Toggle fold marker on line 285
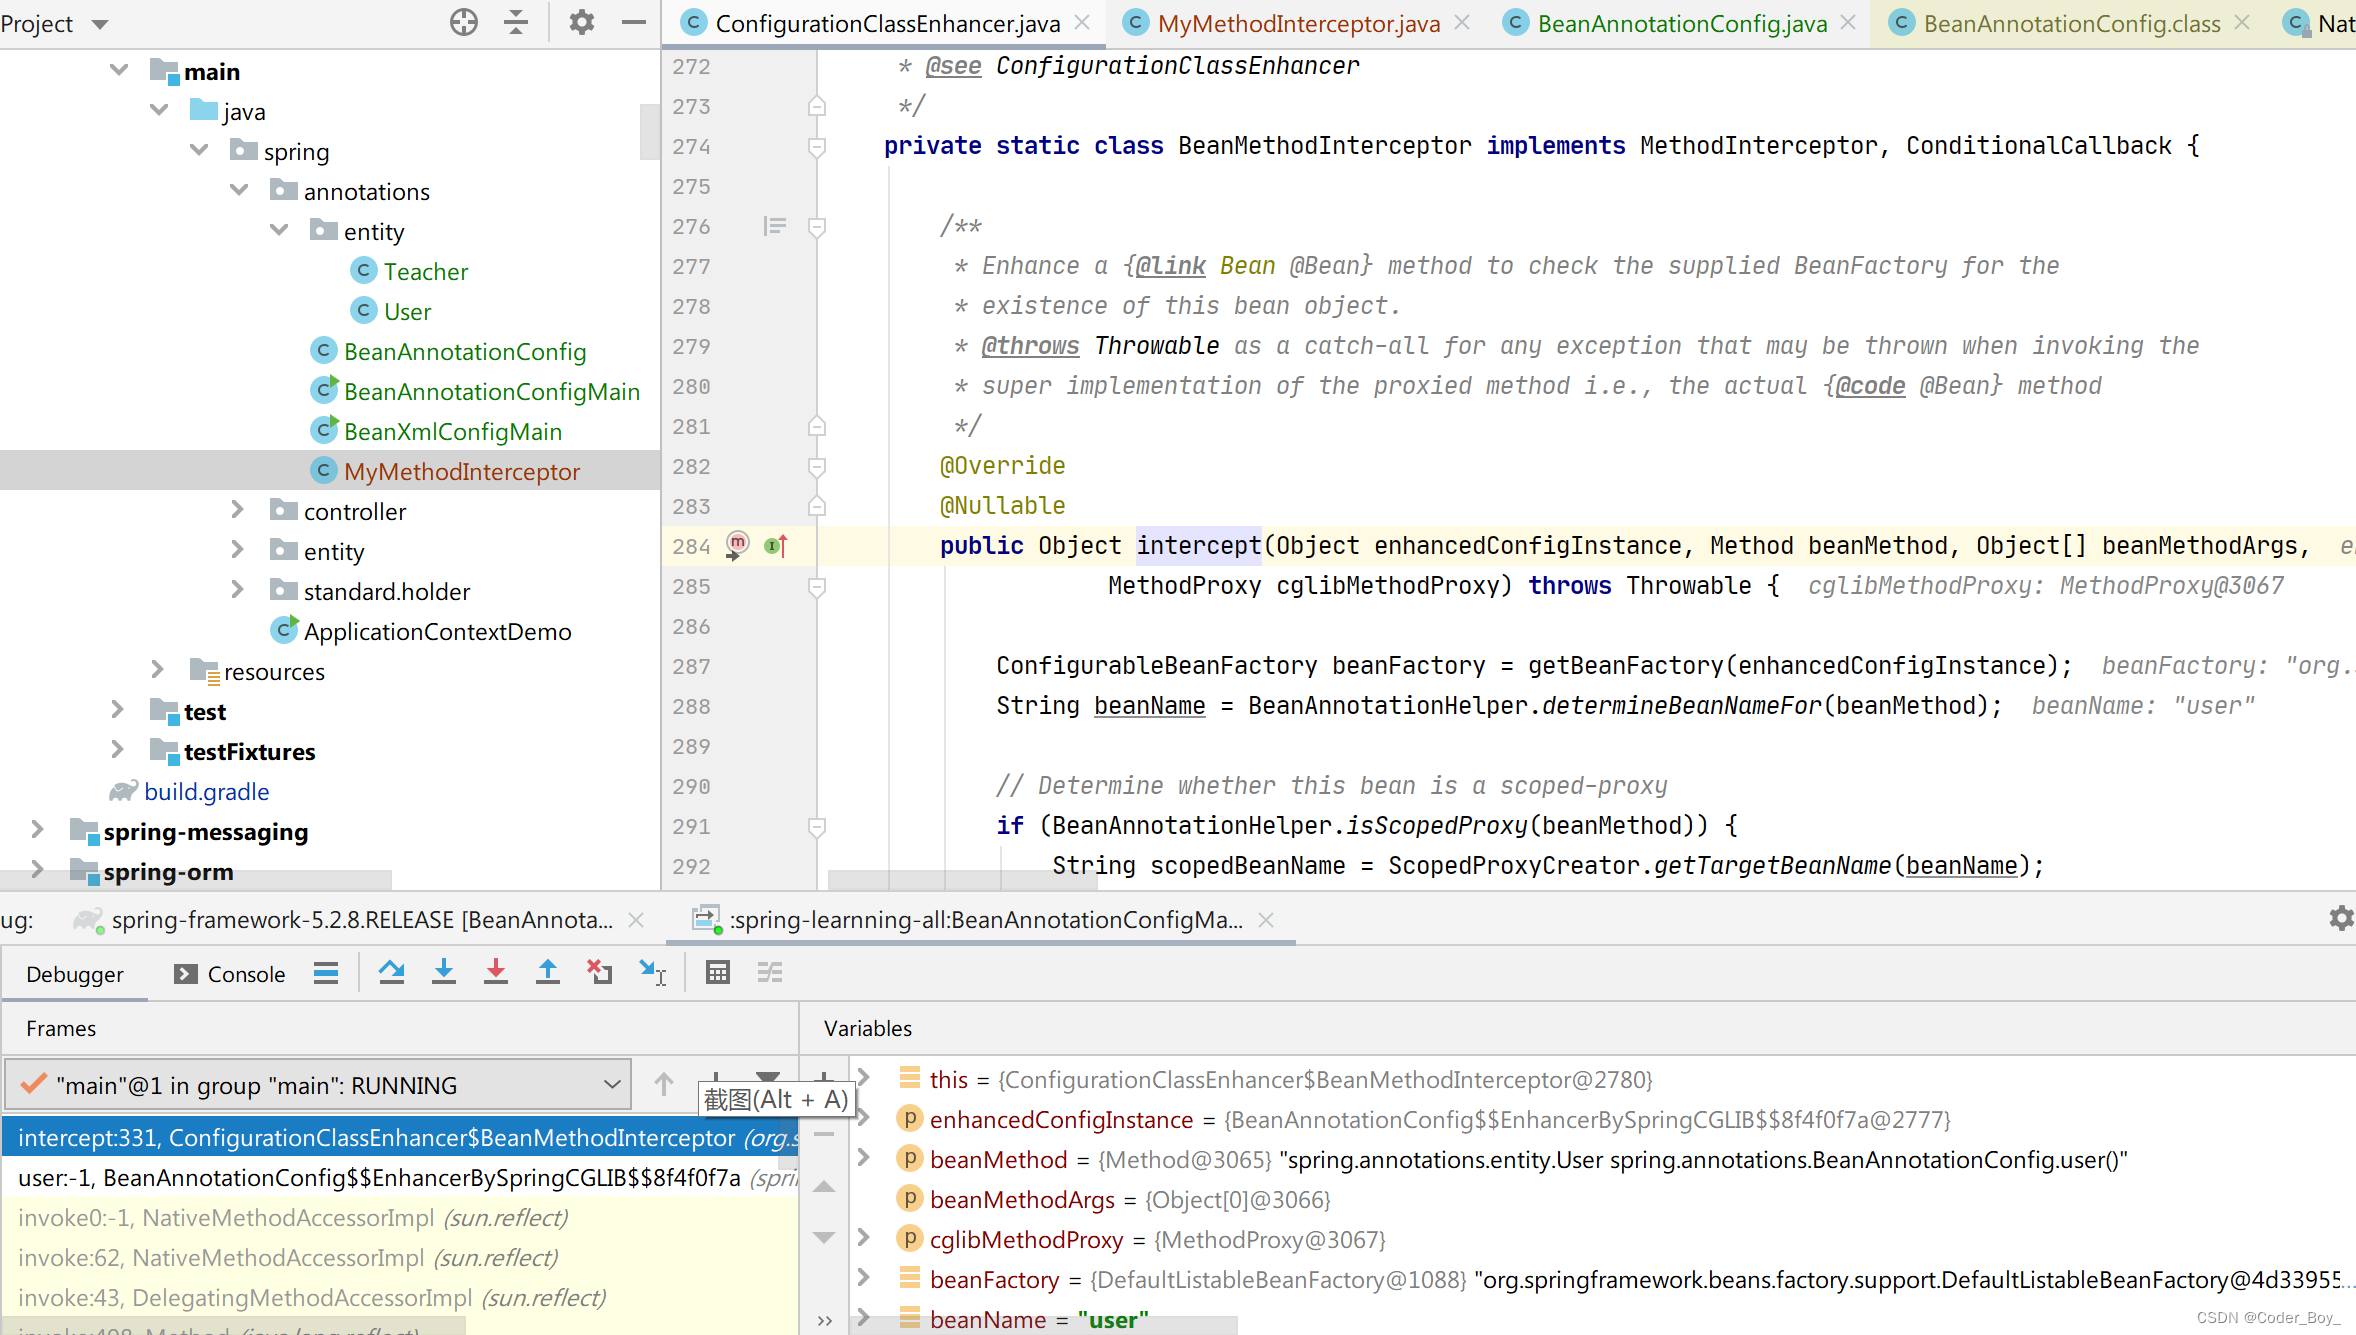The image size is (2356, 1335). pos(816,587)
